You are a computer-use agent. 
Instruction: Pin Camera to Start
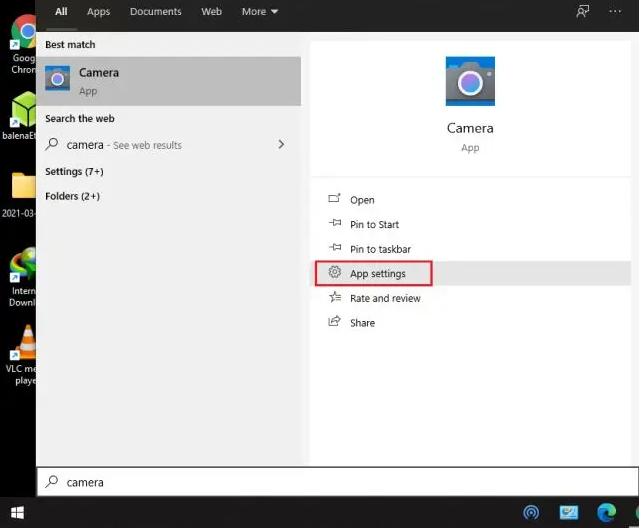[x=471, y=225]
